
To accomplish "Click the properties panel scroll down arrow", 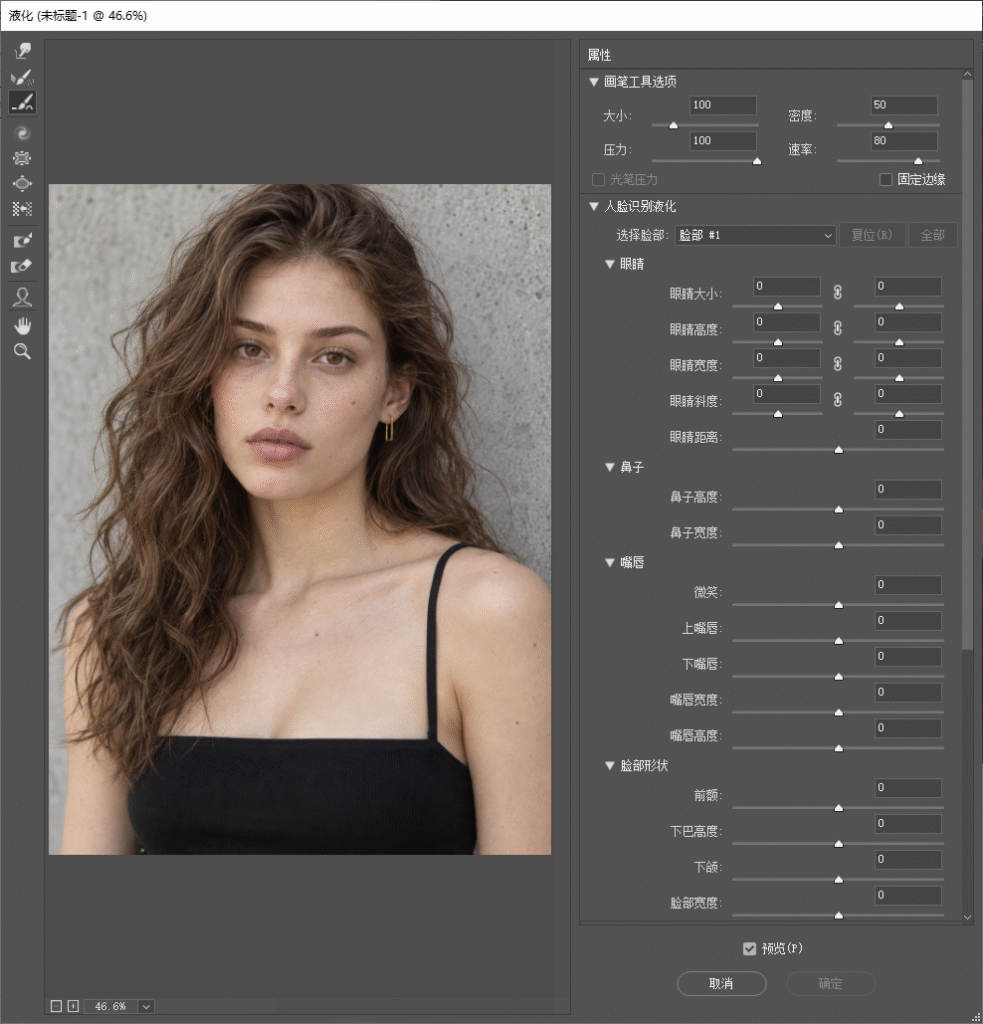I will click(x=967, y=917).
